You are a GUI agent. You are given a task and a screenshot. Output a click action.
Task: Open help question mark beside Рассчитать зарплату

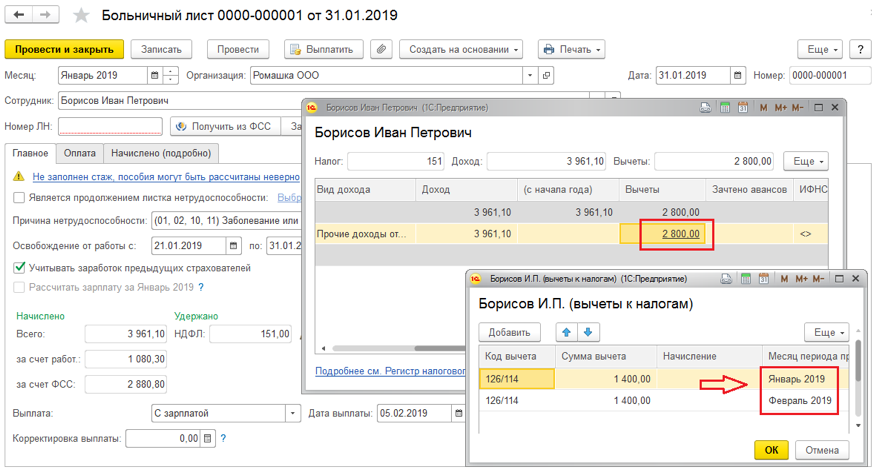pos(201,287)
